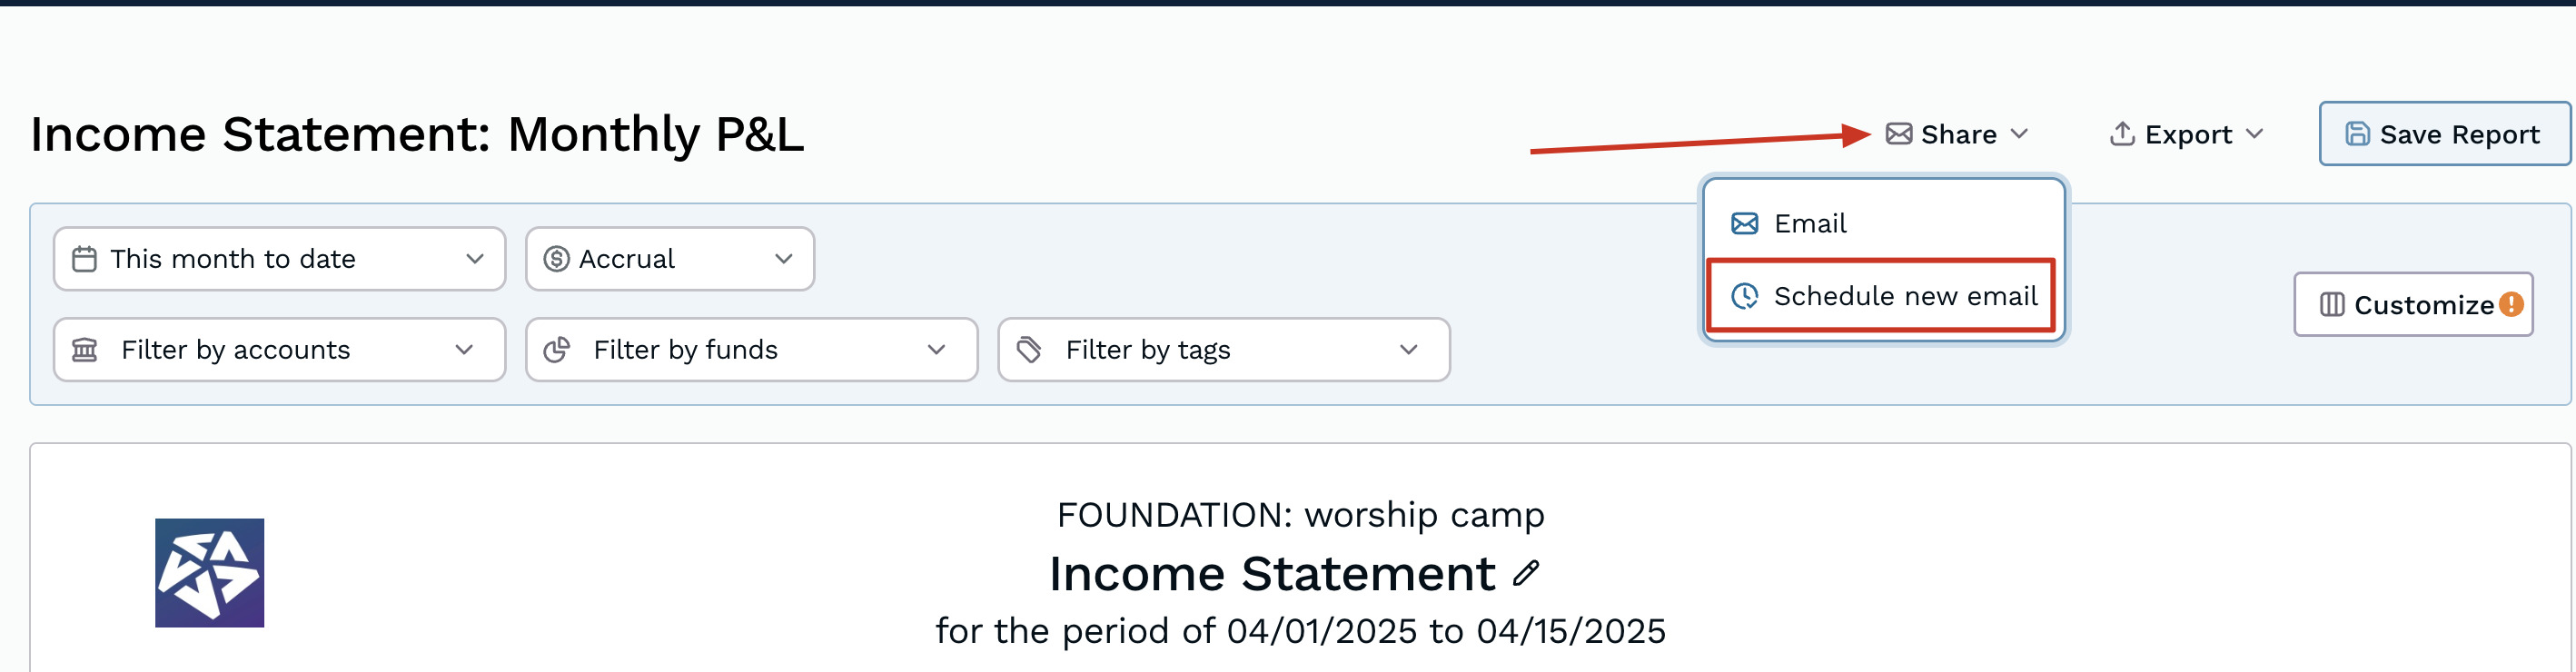Open the Customize columns button
Image resolution: width=2576 pixels, height=672 pixels.
2413,304
